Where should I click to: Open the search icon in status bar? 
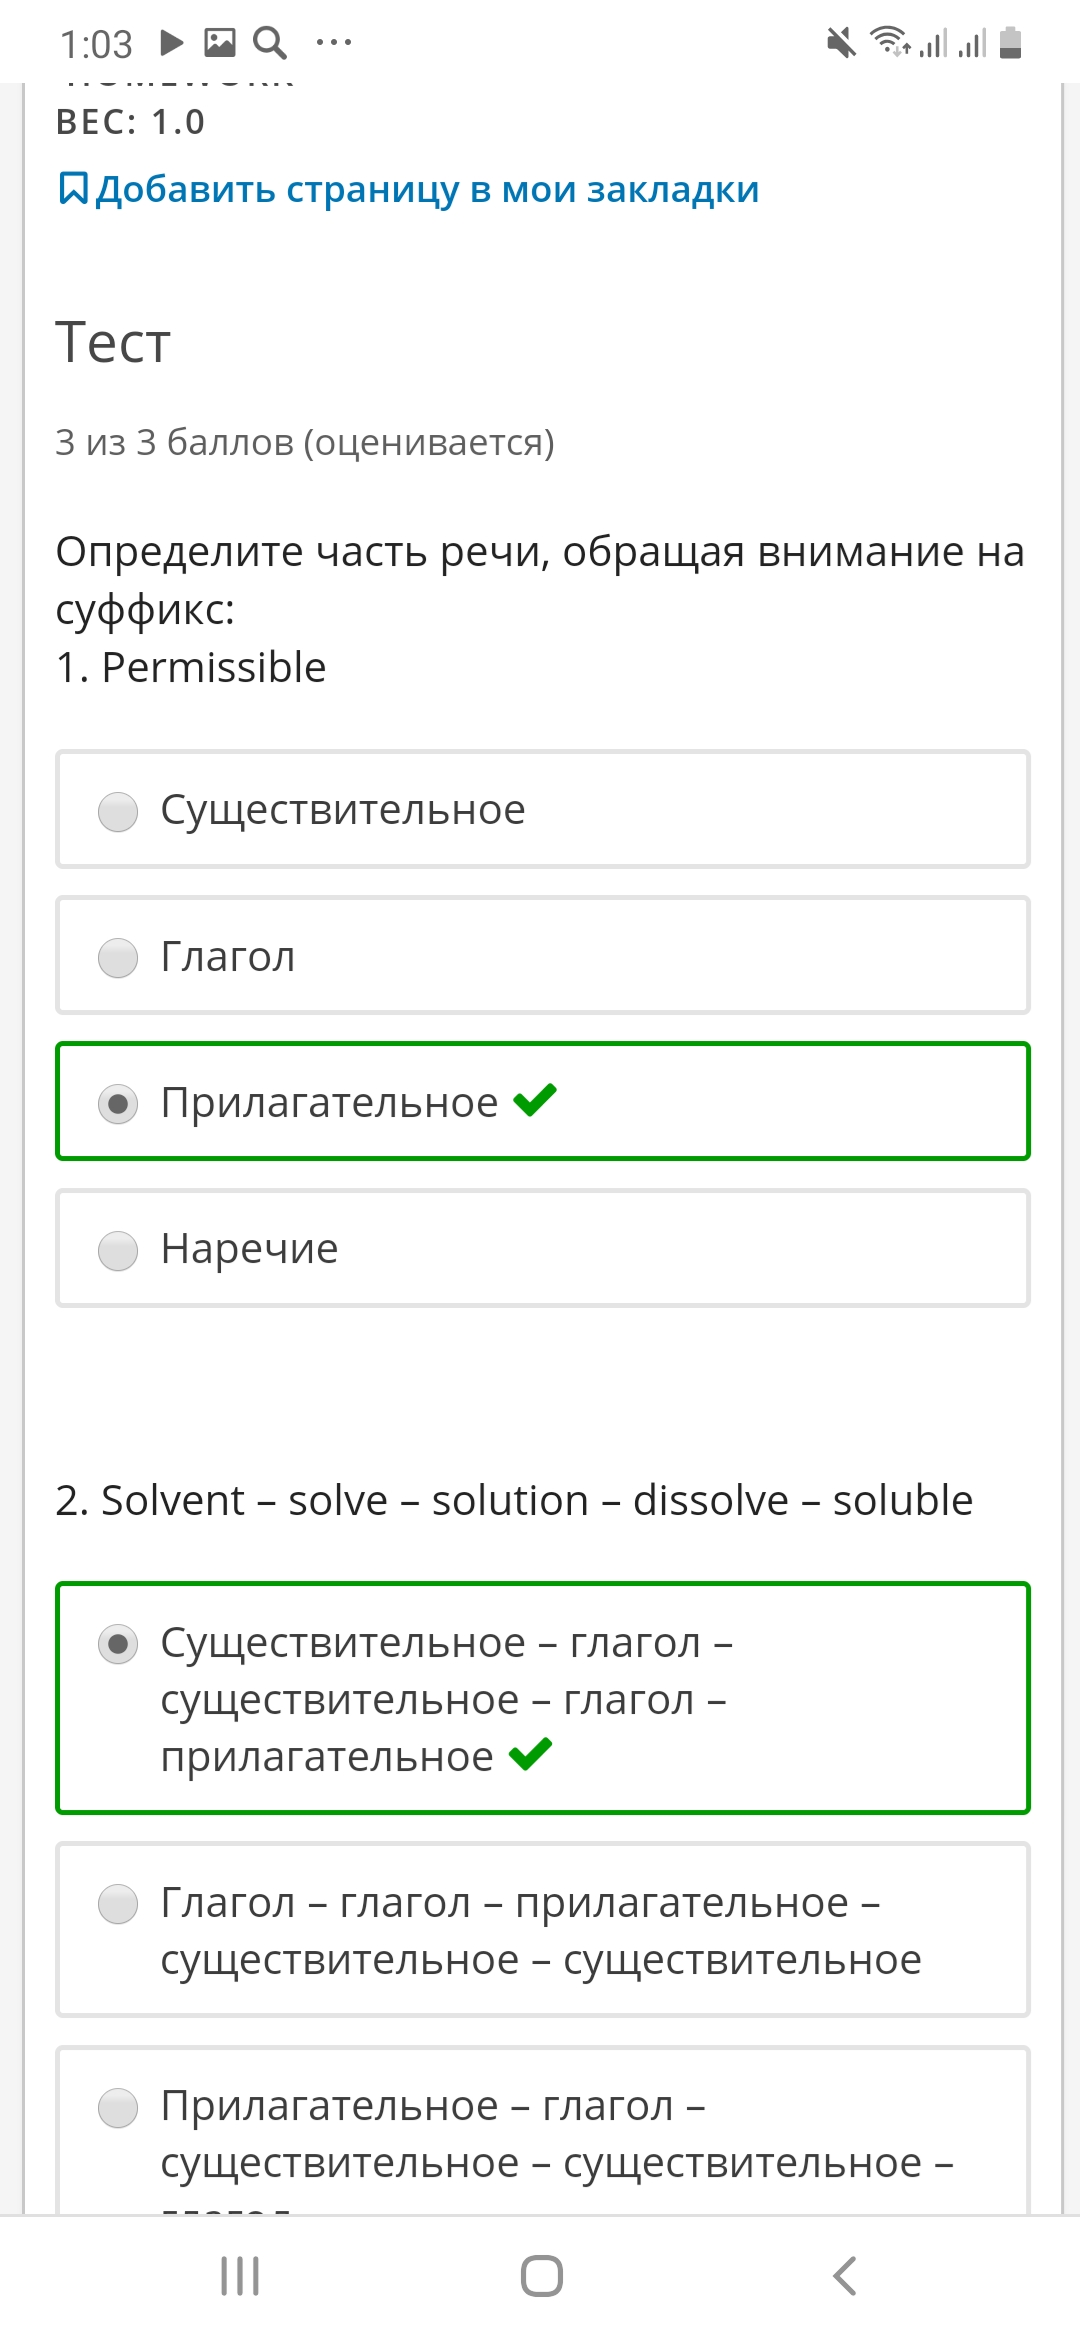coord(270,43)
